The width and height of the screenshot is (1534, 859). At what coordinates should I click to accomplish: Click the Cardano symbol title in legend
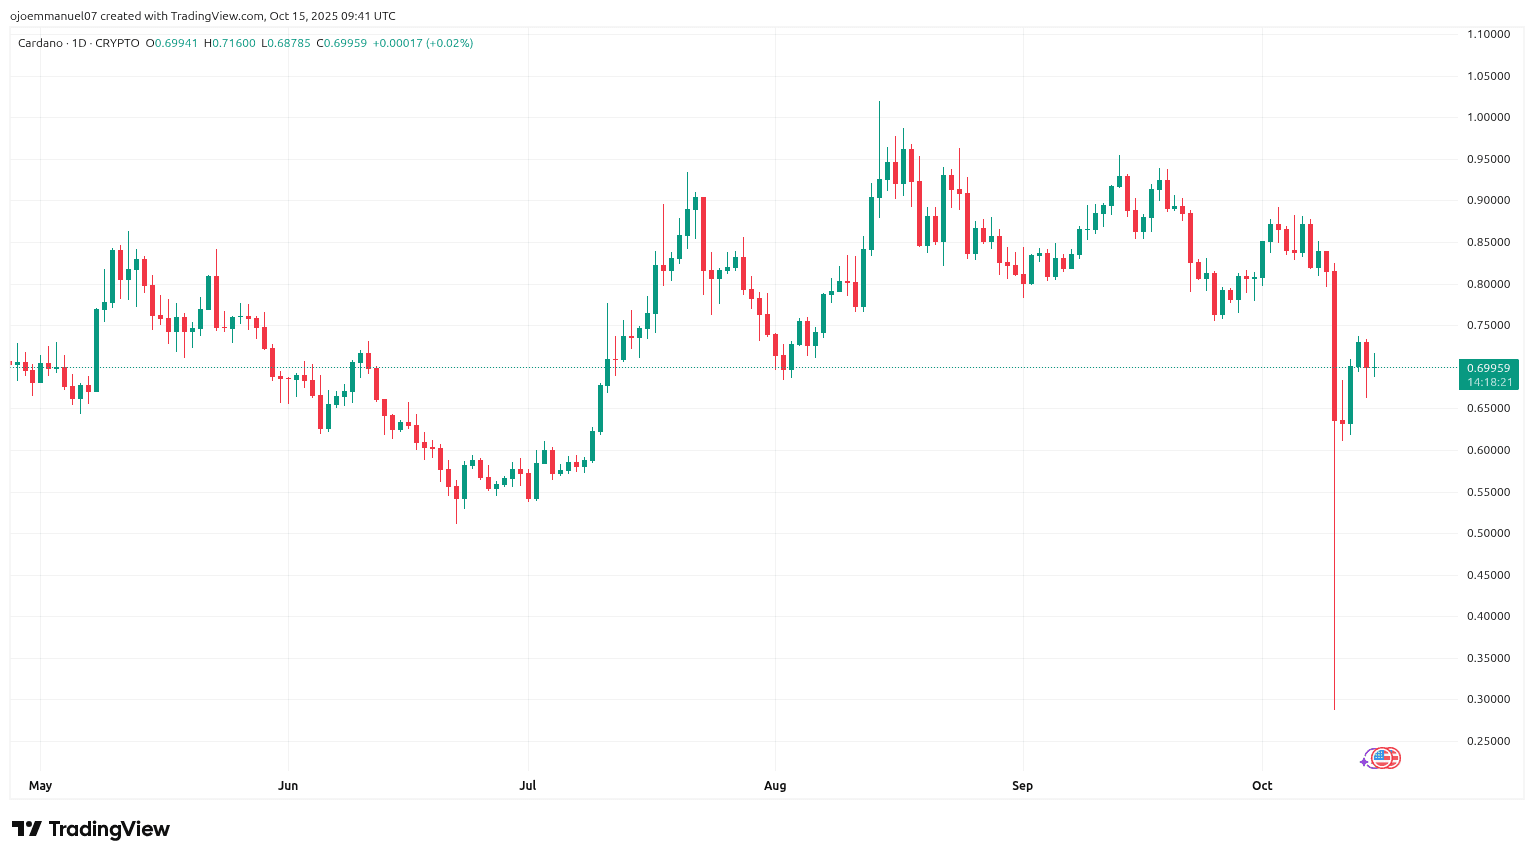40,43
